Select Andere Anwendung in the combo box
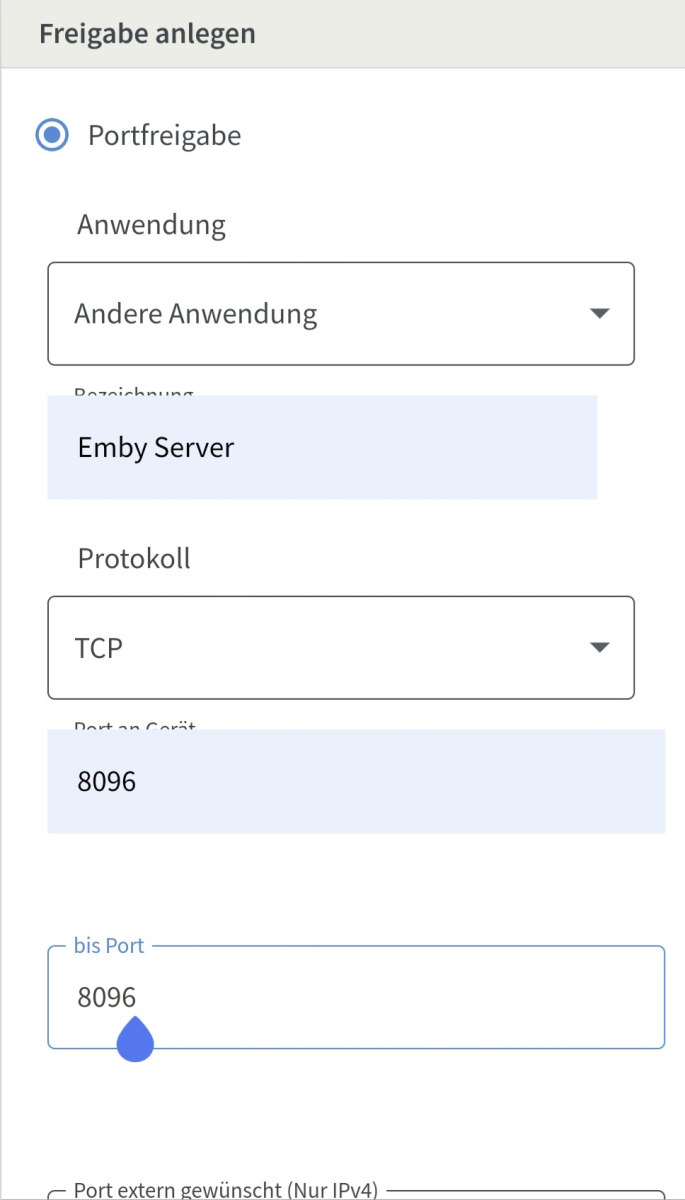Viewport: 685px width, 1200px height. (x=195, y=313)
